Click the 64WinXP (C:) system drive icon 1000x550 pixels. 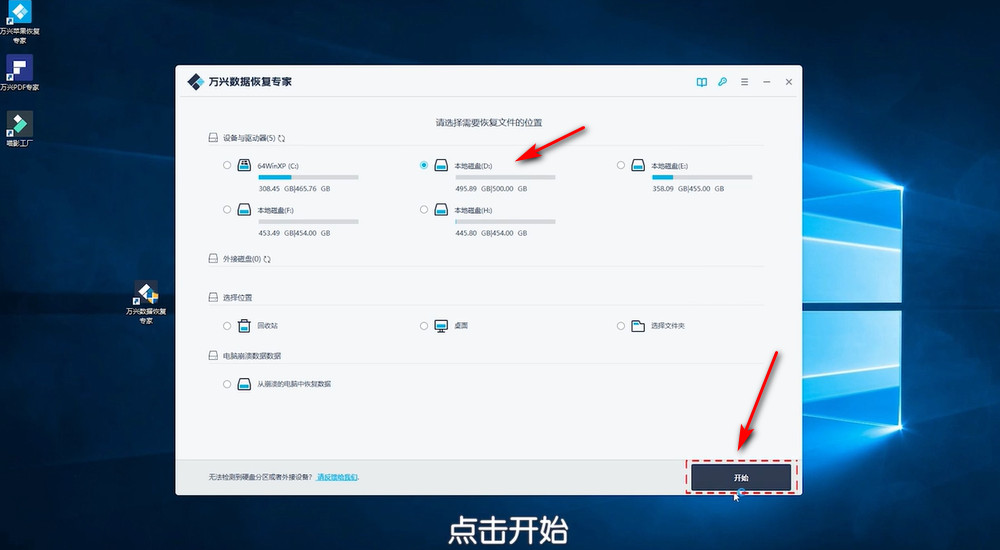click(x=244, y=165)
